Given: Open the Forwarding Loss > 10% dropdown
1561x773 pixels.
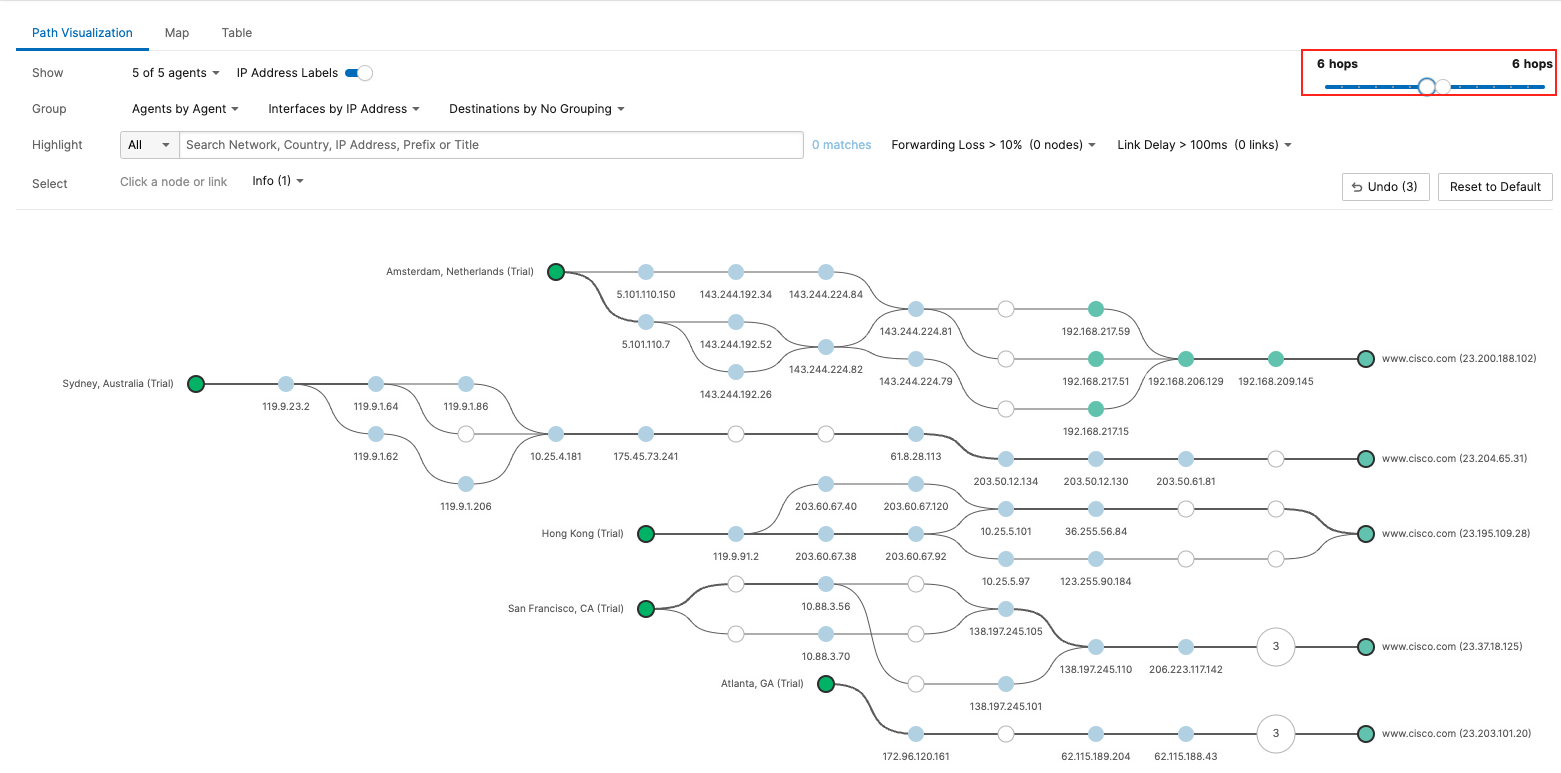Looking at the screenshot, I should [993, 145].
